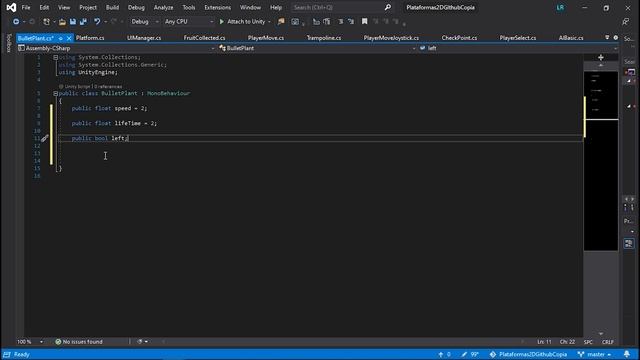Click the camera snapshot toolbar icon
Image resolution: width=640 pixels, height=360 pixels.
click(295, 22)
